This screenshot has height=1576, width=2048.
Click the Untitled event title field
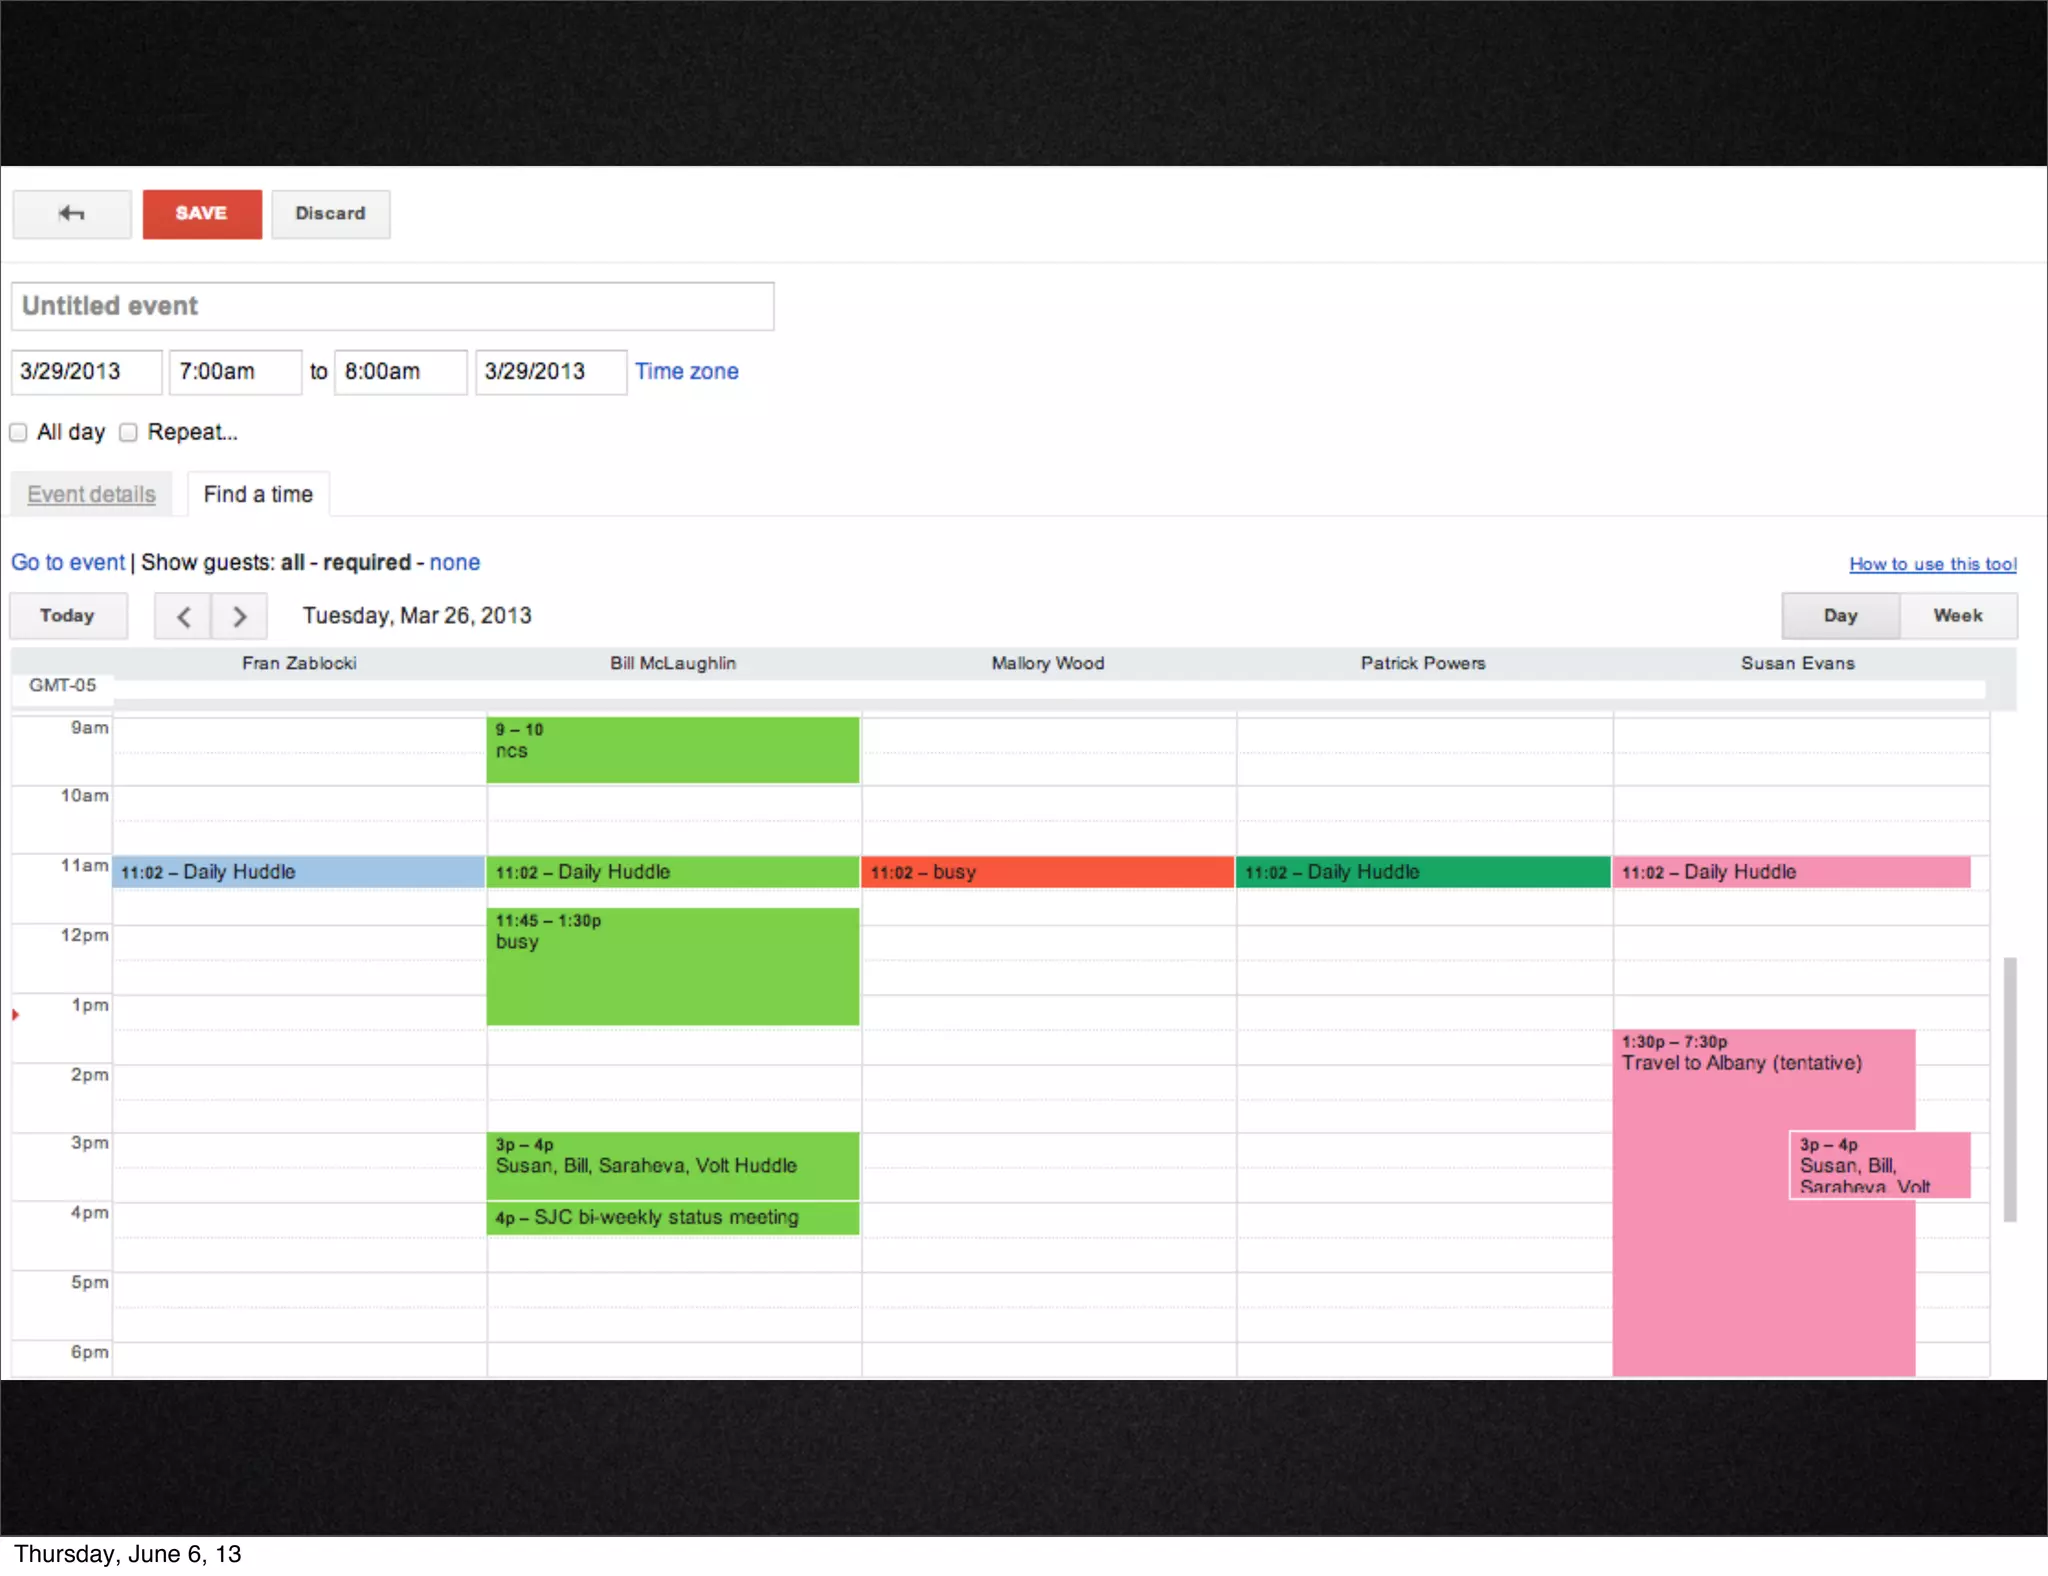click(x=392, y=306)
